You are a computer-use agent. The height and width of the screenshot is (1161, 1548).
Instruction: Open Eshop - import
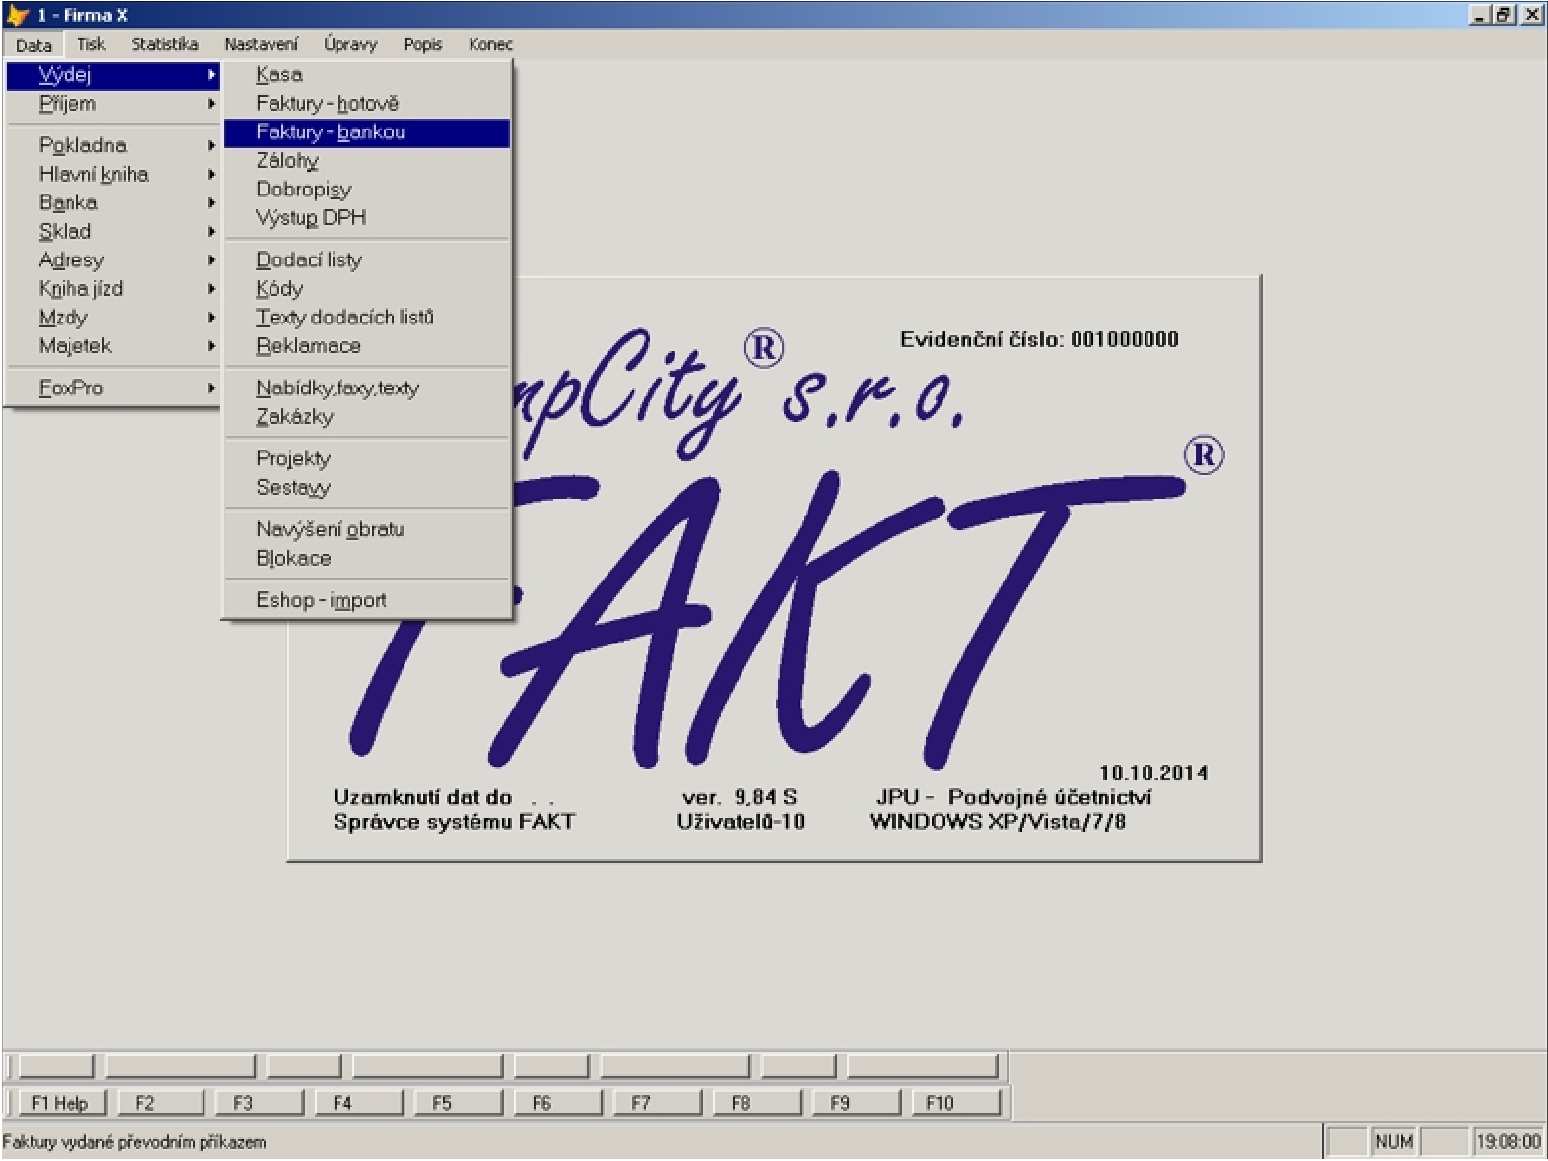(367, 600)
